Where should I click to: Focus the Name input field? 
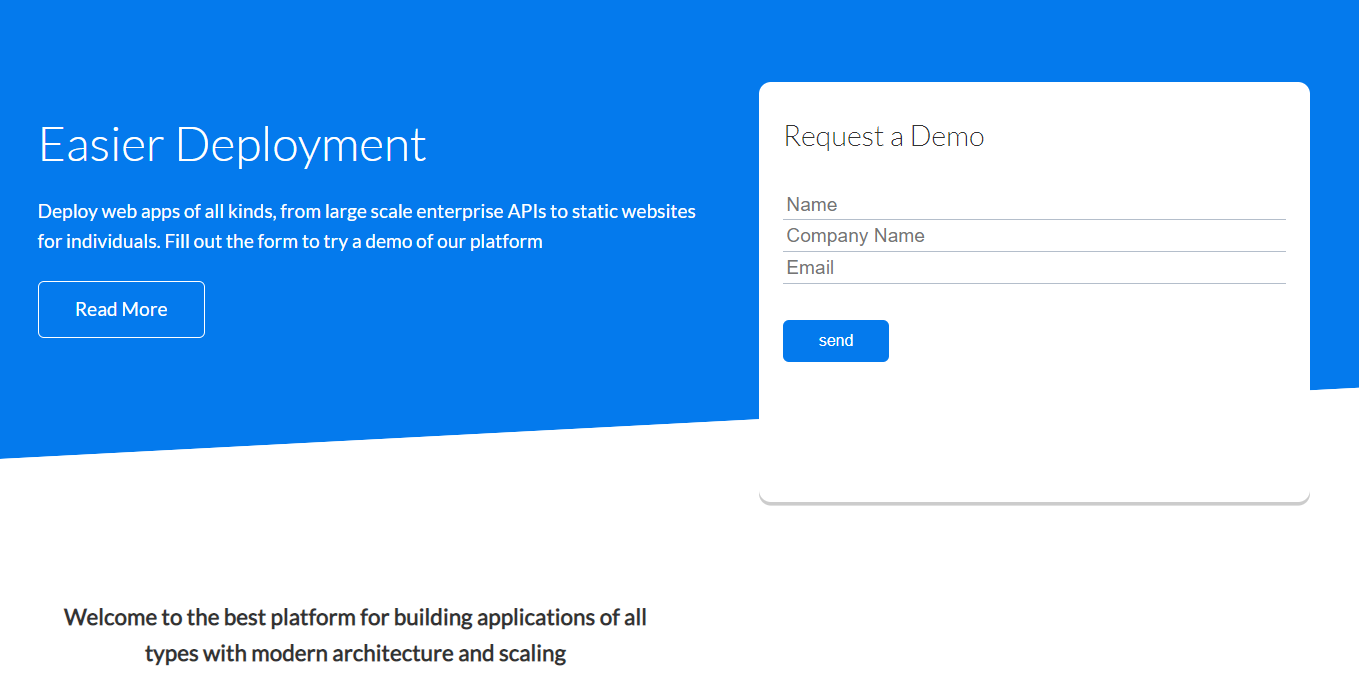pos(1034,205)
